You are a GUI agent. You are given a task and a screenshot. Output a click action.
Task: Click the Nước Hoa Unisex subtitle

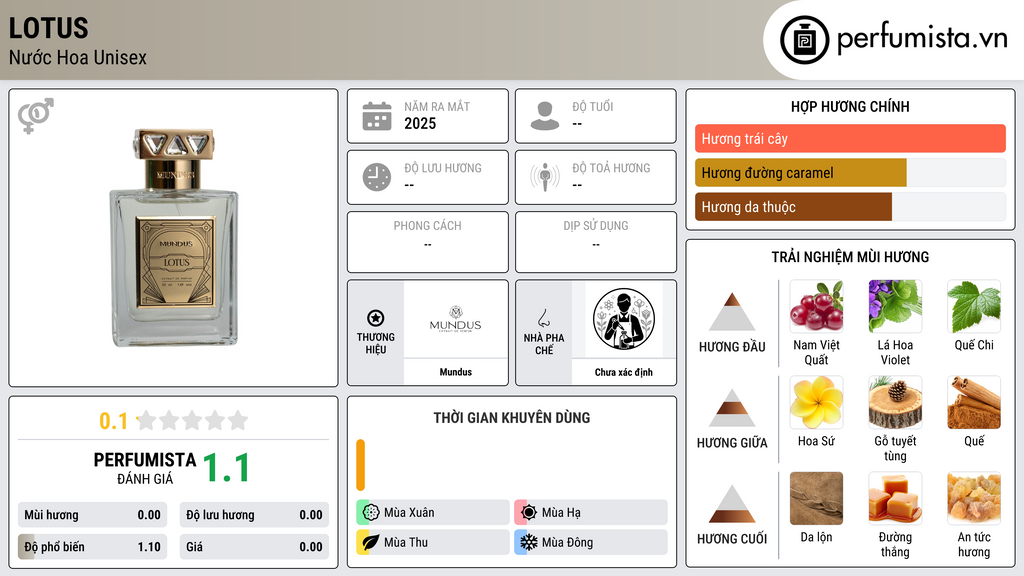pos(78,57)
